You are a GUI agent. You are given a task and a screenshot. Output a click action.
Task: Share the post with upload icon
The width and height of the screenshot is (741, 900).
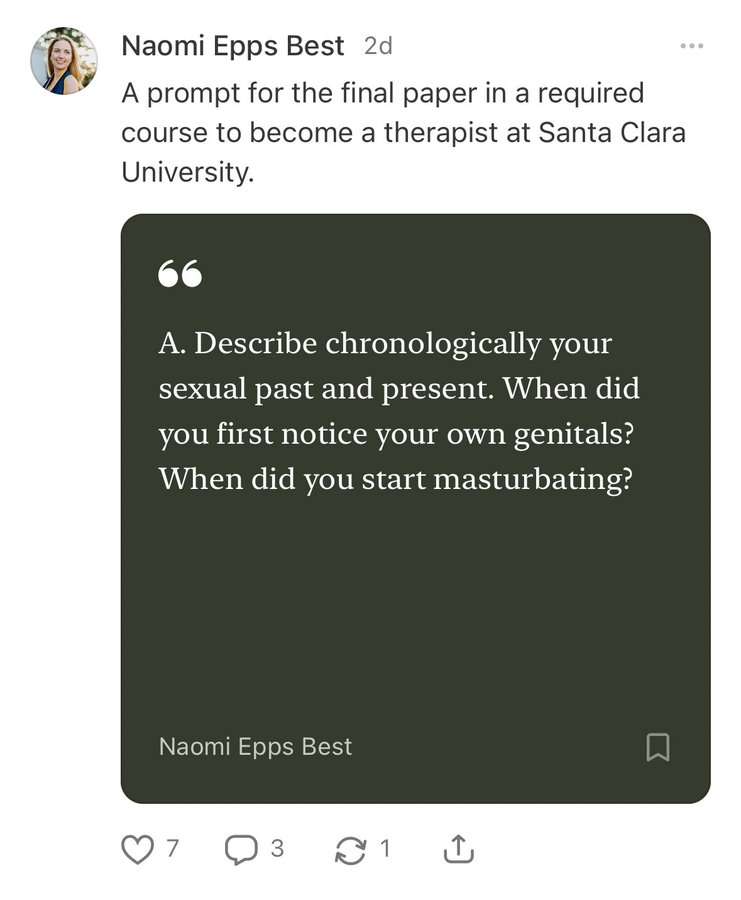coord(459,849)
